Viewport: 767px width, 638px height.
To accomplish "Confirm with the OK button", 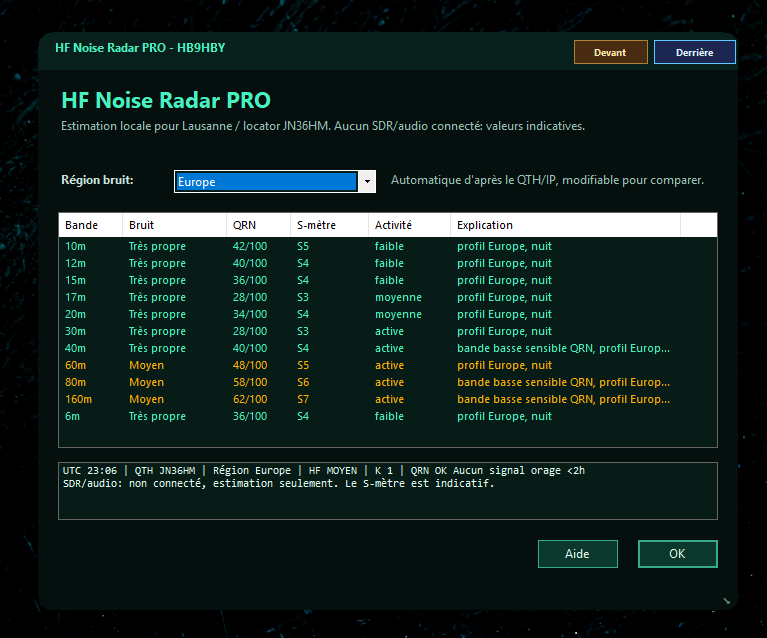I will tap(677, 554).
